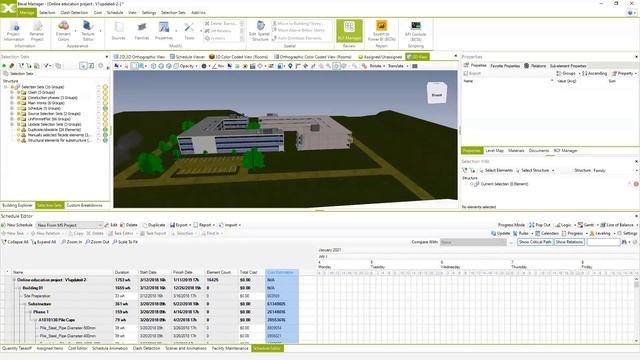The width and height of the screenshot is (640, 360).
Task: Switch to the Building Explorer tab
Action: click(x=17, y=205)
